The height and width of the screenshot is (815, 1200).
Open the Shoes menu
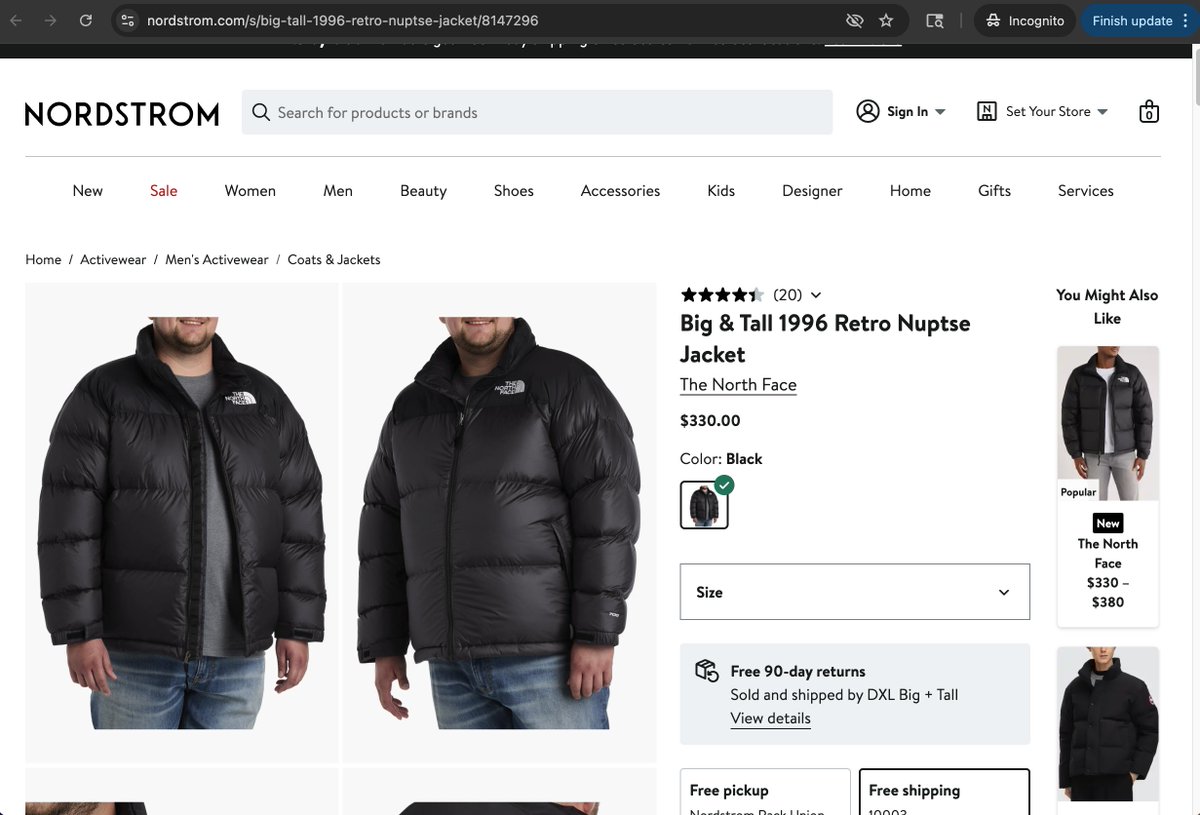click(514, 190)
